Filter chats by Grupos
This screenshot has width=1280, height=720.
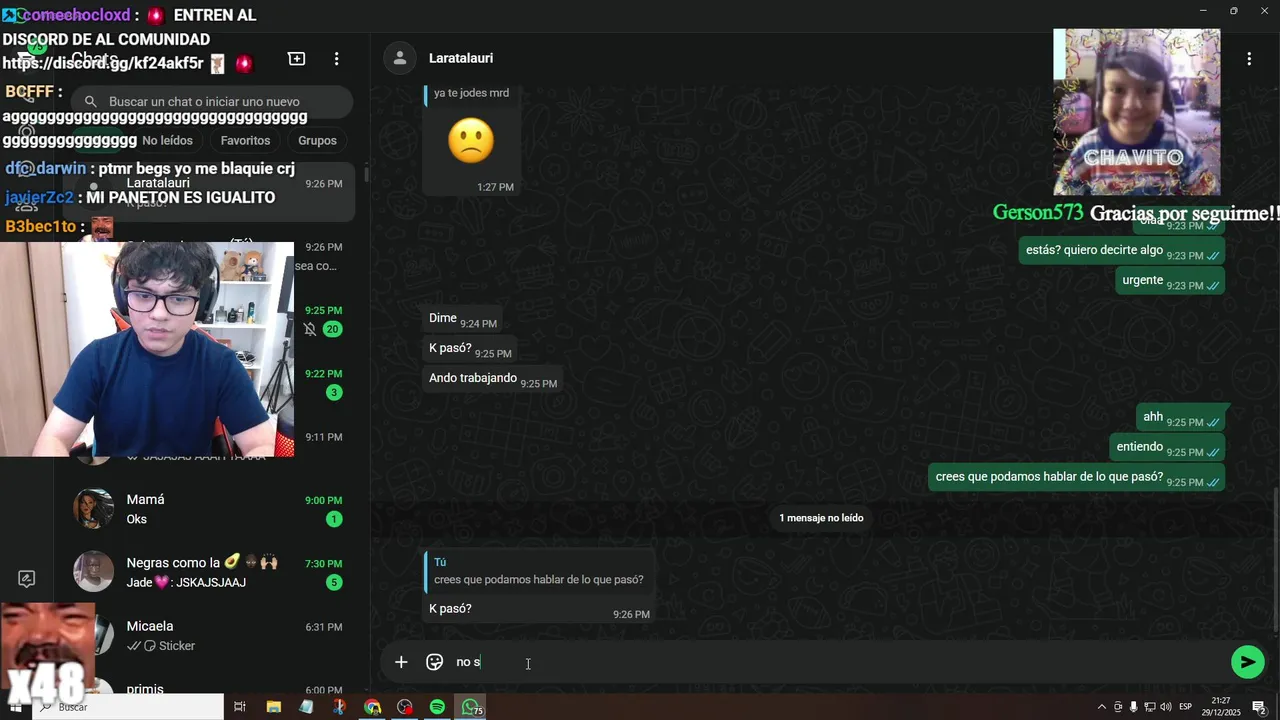tap(317, 141)
